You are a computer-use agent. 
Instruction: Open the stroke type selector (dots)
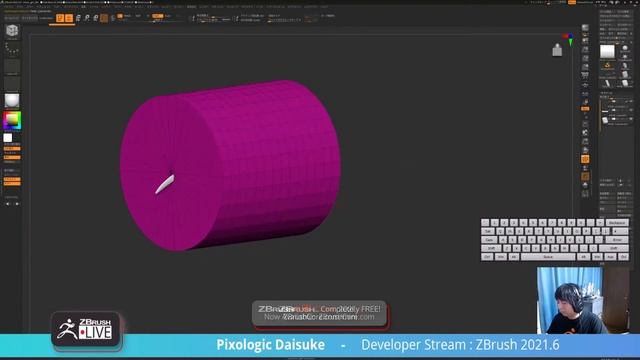pos(12,49)
